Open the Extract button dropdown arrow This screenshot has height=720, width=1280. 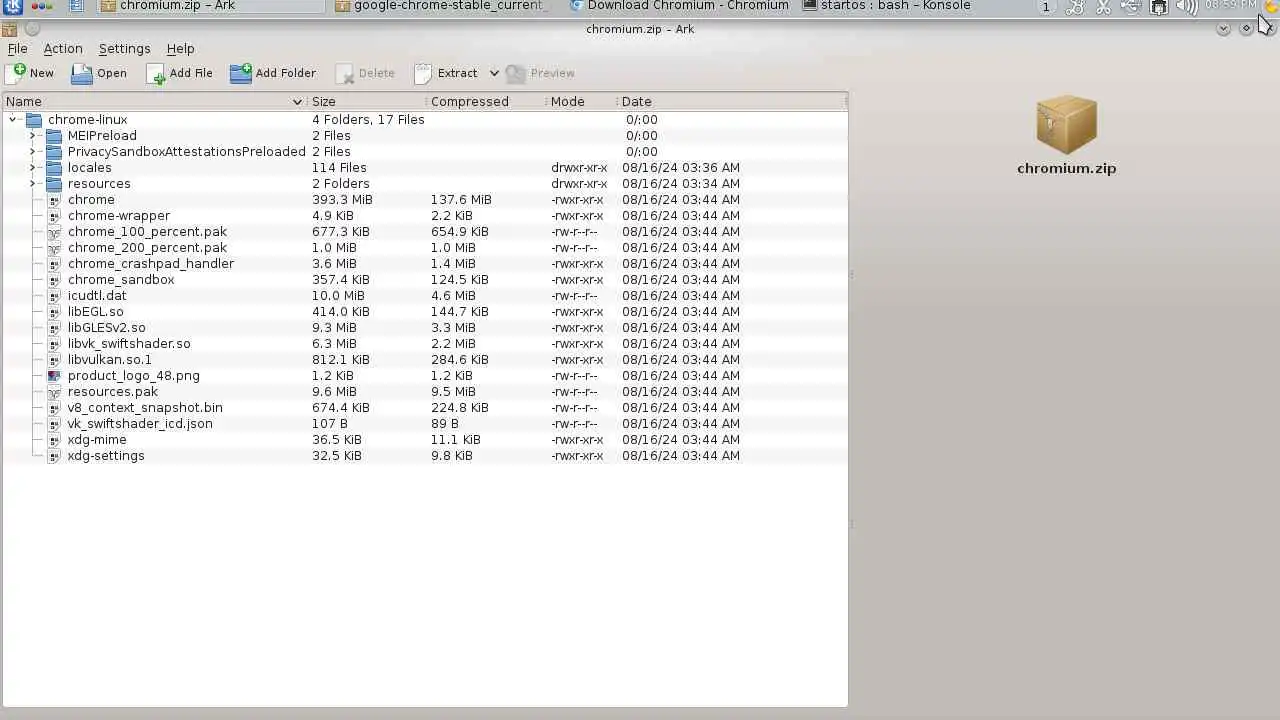click(494, 73)
